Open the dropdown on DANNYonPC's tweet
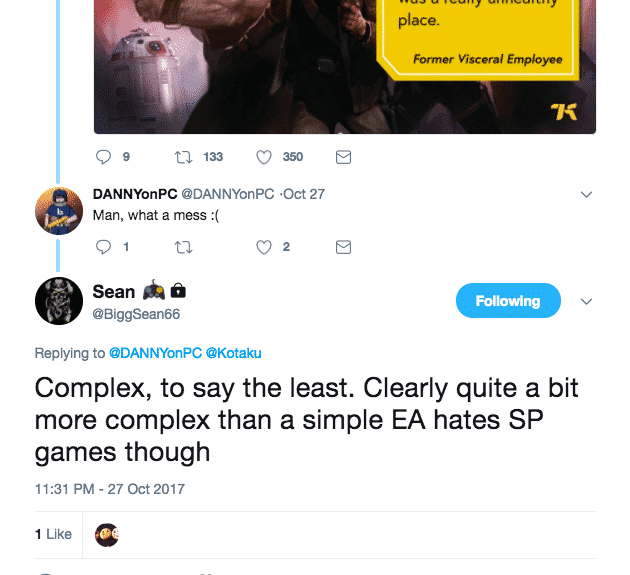 [x=587, y=194]
